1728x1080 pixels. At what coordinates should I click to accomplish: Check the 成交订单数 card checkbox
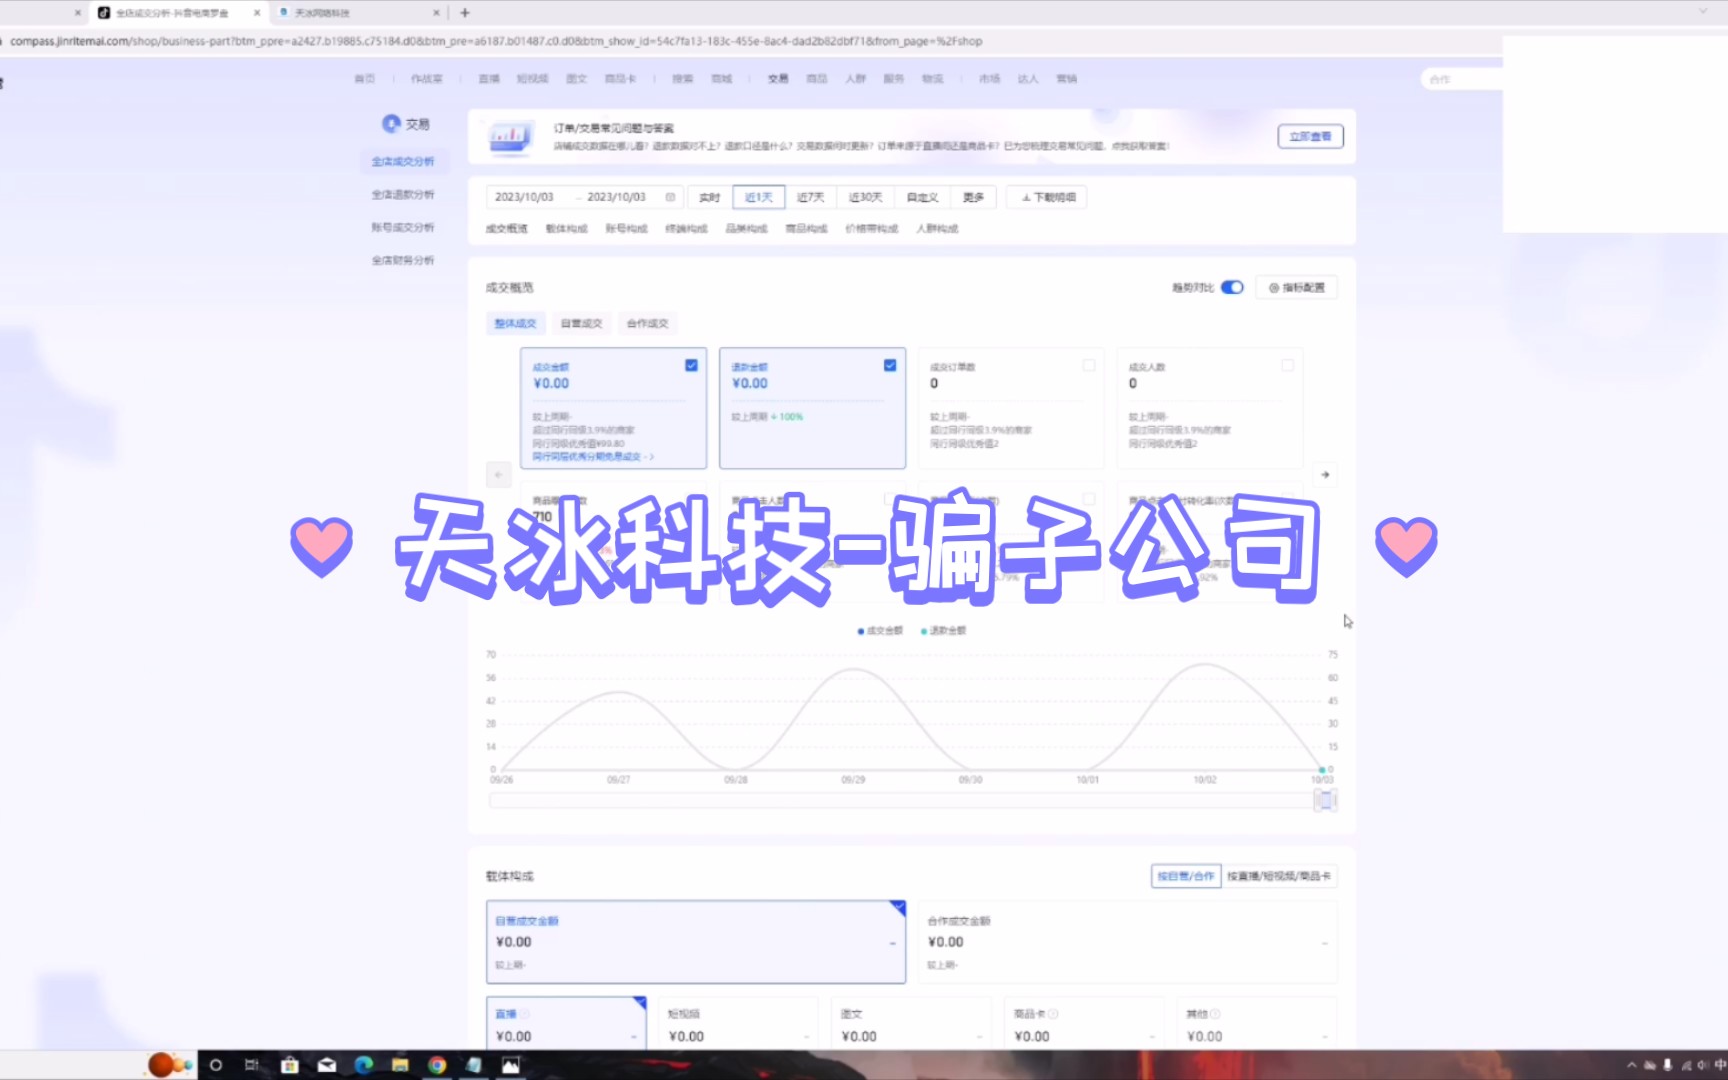coord(1089,365)
